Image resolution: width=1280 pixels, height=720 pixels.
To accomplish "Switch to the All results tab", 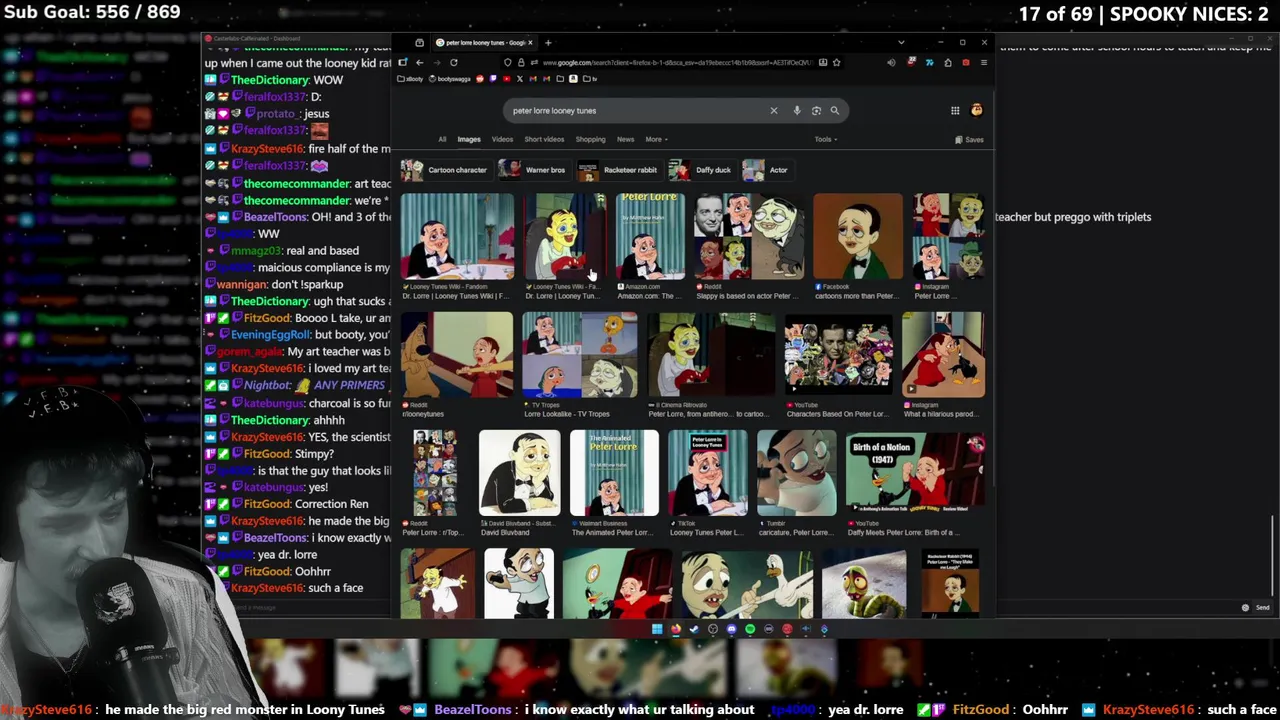I will click(442, 140).
